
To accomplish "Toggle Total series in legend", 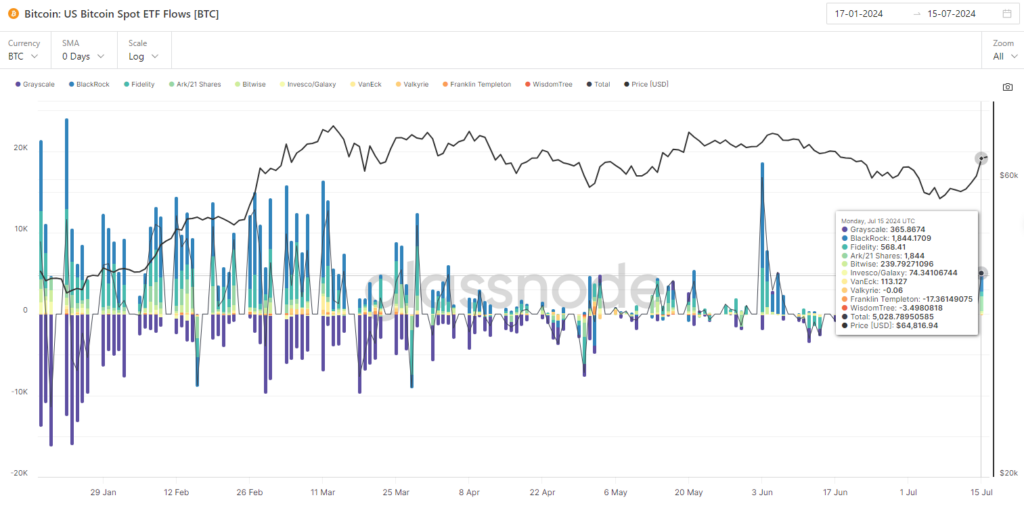I will [598, 84].
